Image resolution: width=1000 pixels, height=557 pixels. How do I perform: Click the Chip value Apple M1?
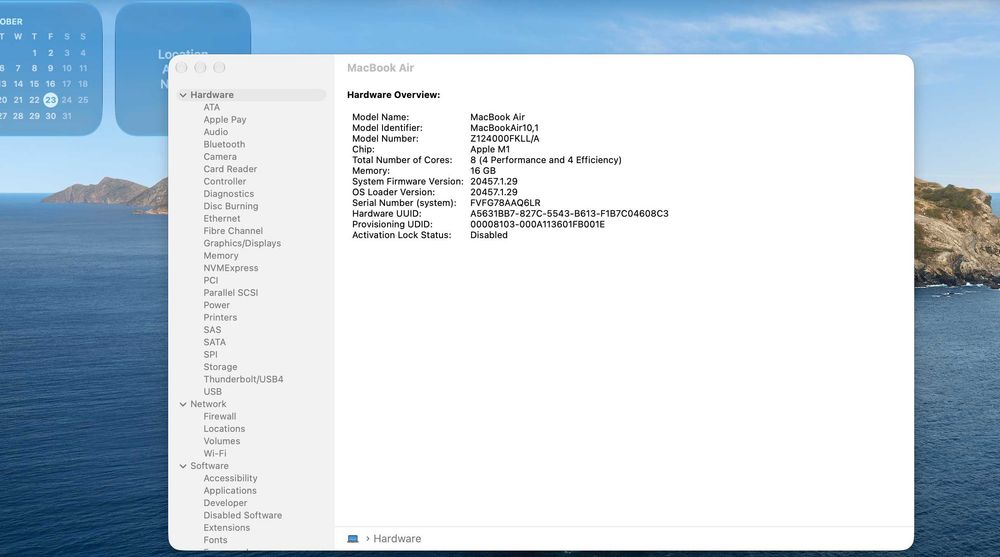click(490, 149)
